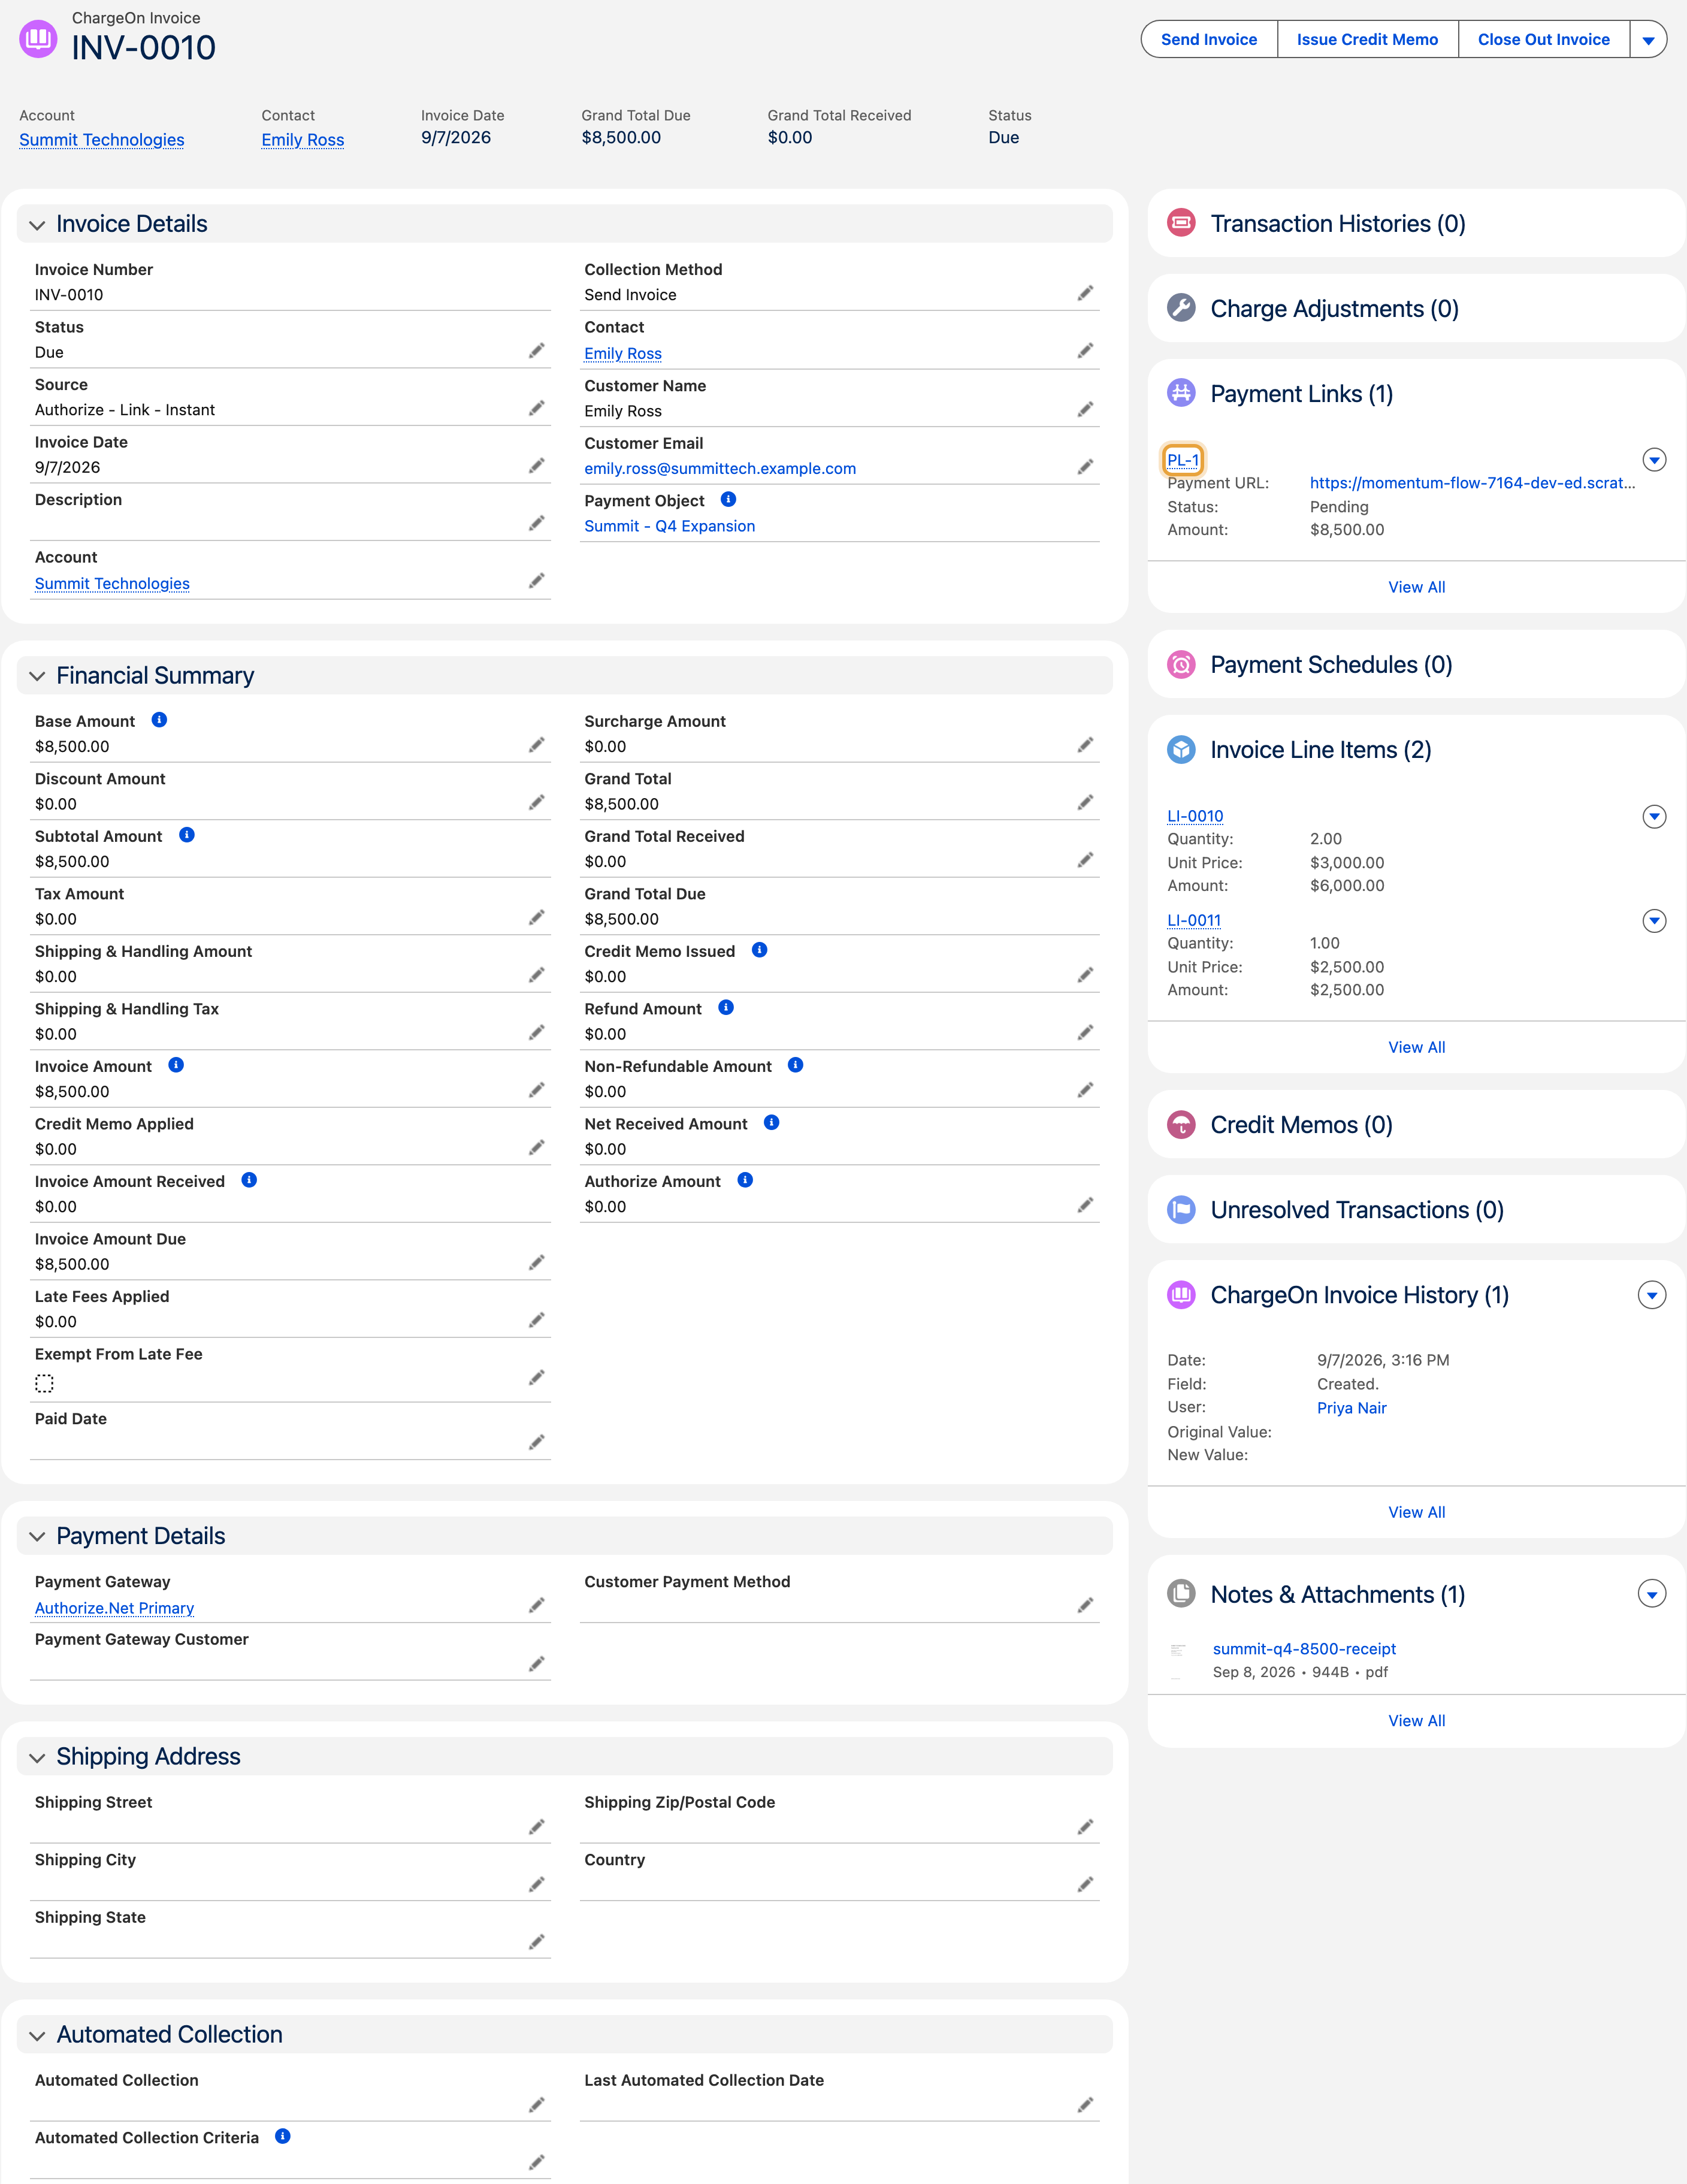
Task: Open line item LI-0010
Action: pyautogui.click(x=1195, y=816)
